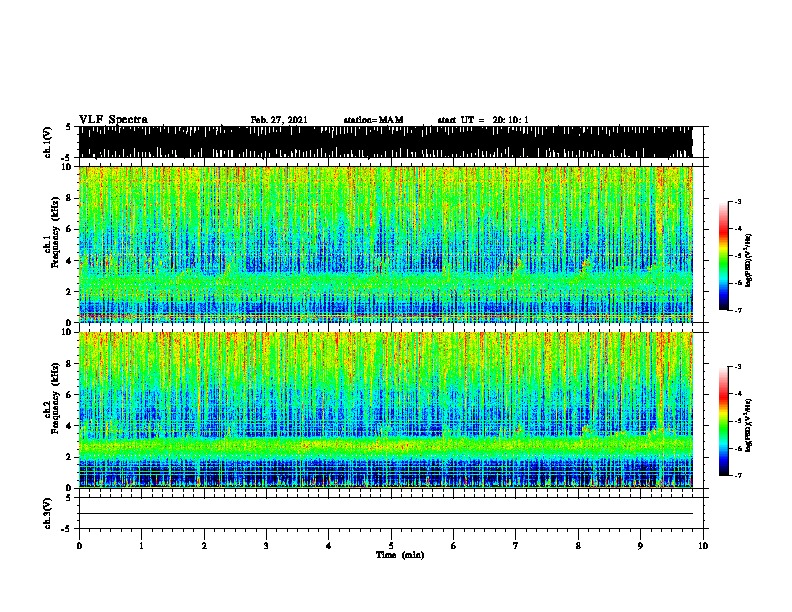The image size is (792, 612).
Task: Click the ch.1 colorbar log(PSD) unit label
Action: point(749,261)
